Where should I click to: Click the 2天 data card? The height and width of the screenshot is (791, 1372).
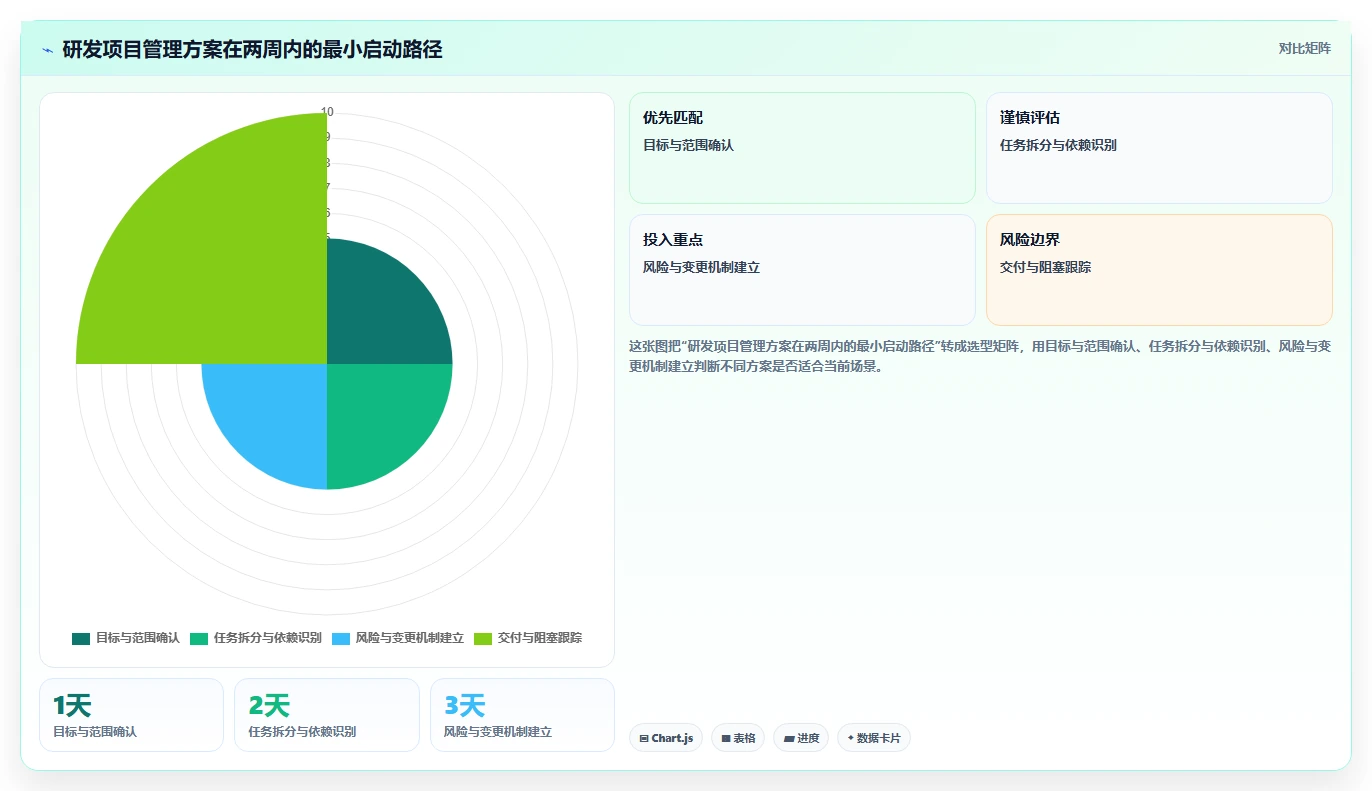click(327, 715)
